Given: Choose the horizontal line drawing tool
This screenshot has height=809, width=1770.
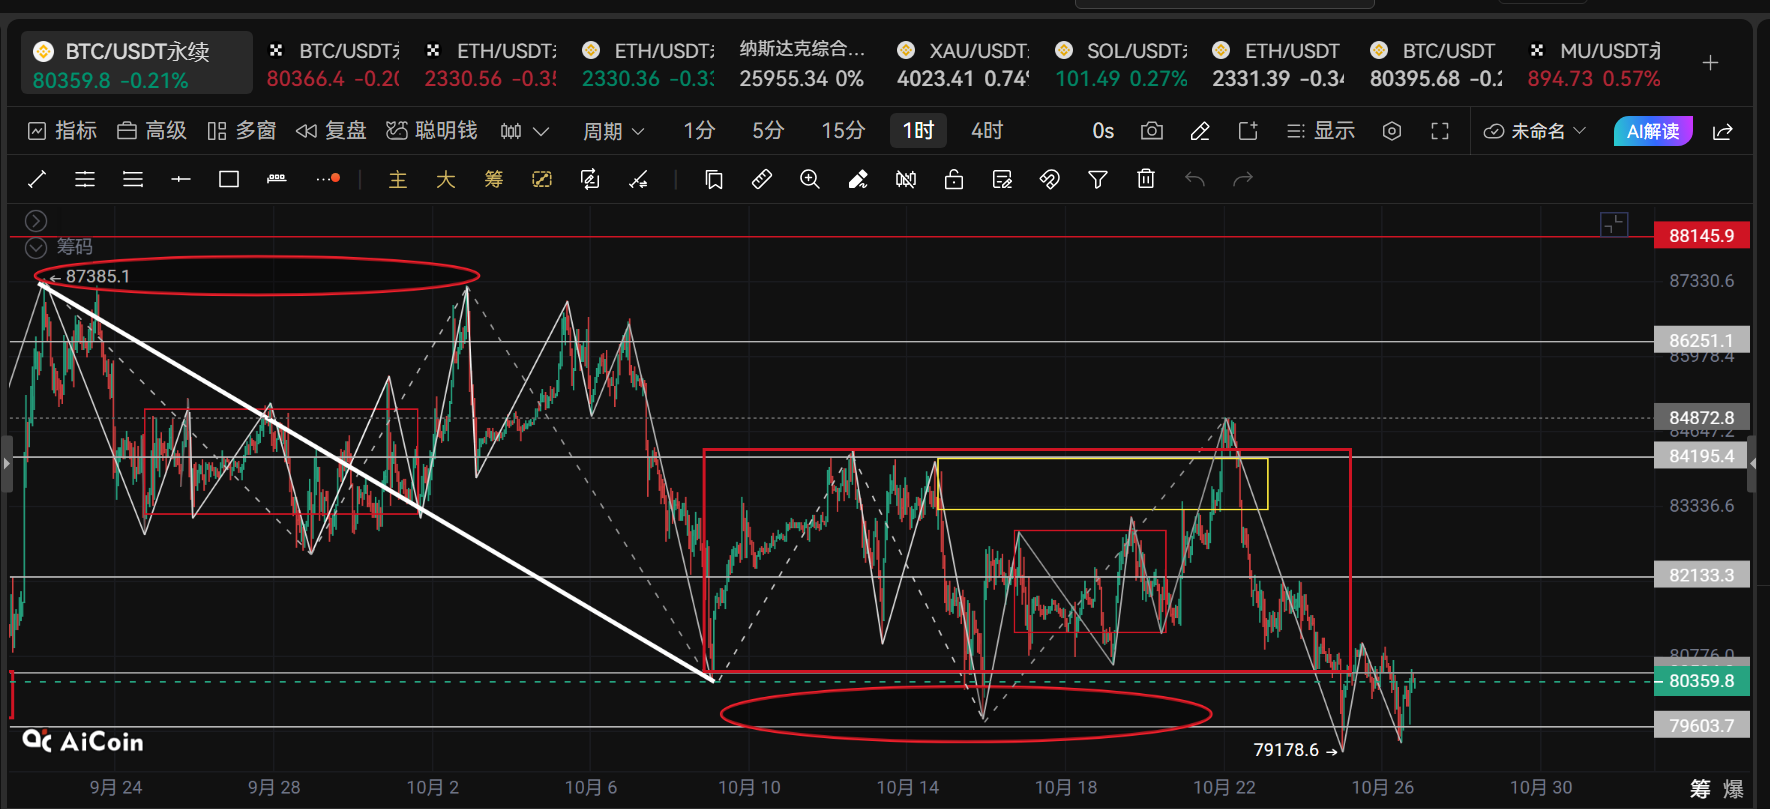Looking at the screenshot, I should pyautogui.click(x=181, y=179).
